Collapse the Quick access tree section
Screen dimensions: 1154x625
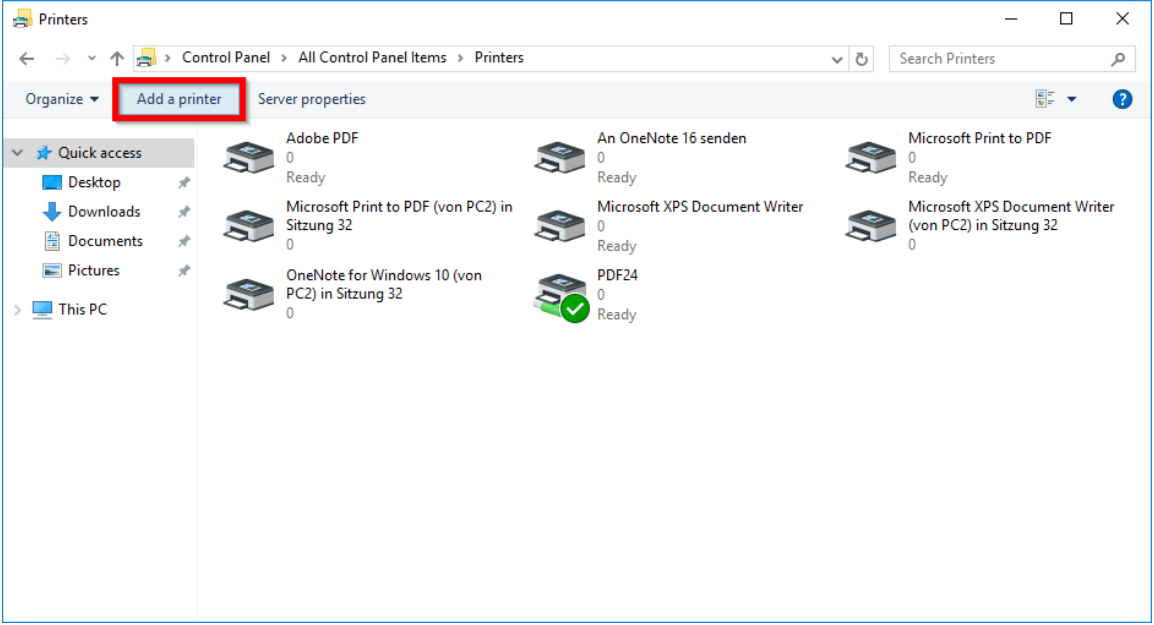coord(17,153)
